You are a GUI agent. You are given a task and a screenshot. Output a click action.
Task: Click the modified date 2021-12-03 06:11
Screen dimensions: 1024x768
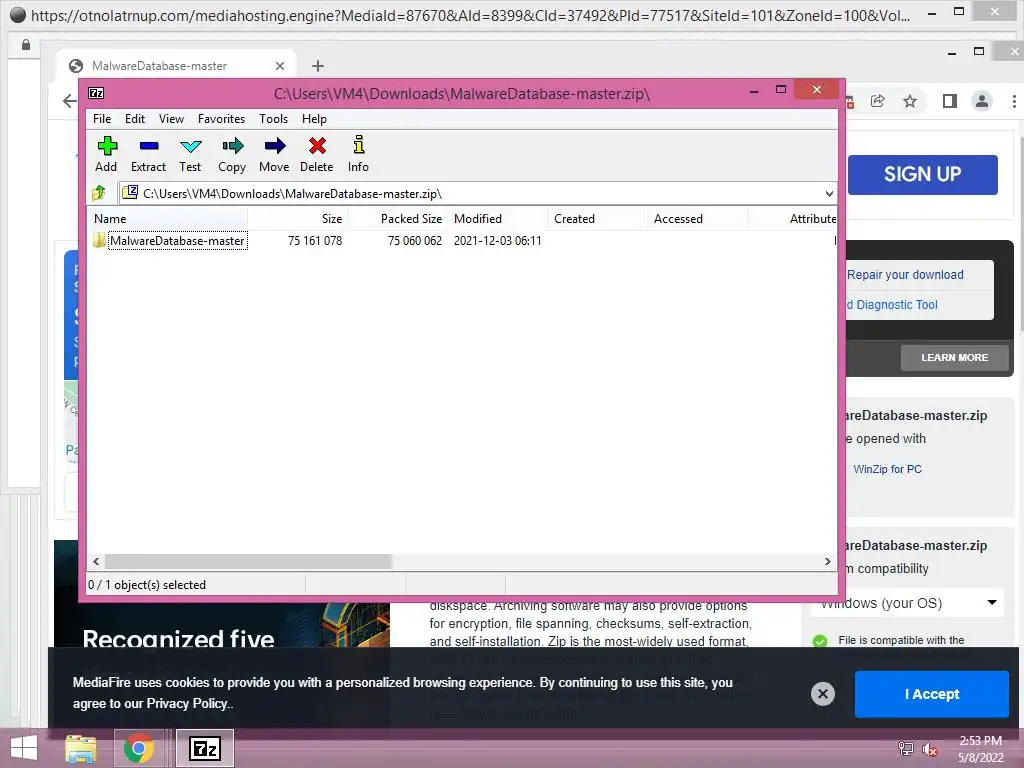point(498,240)
